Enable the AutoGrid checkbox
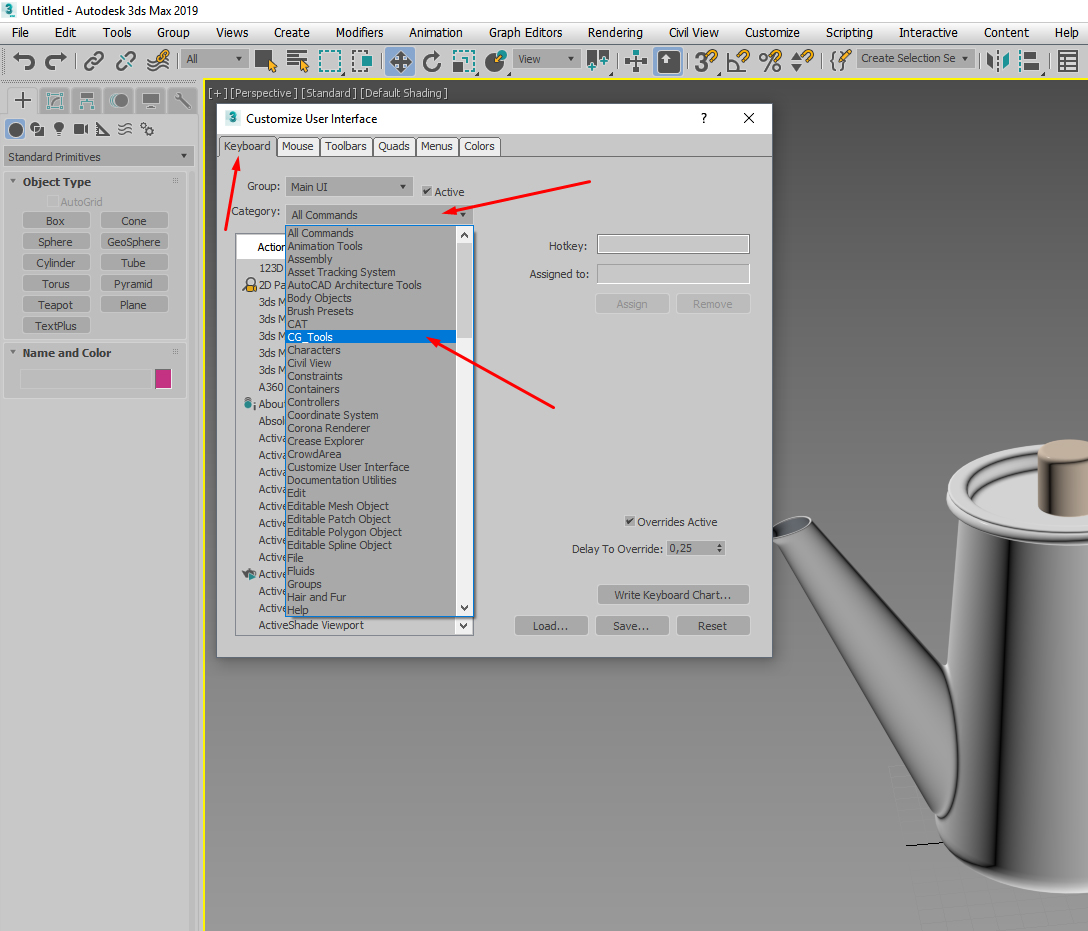The height and width of the screenshot is (931, 1088). 53,201
